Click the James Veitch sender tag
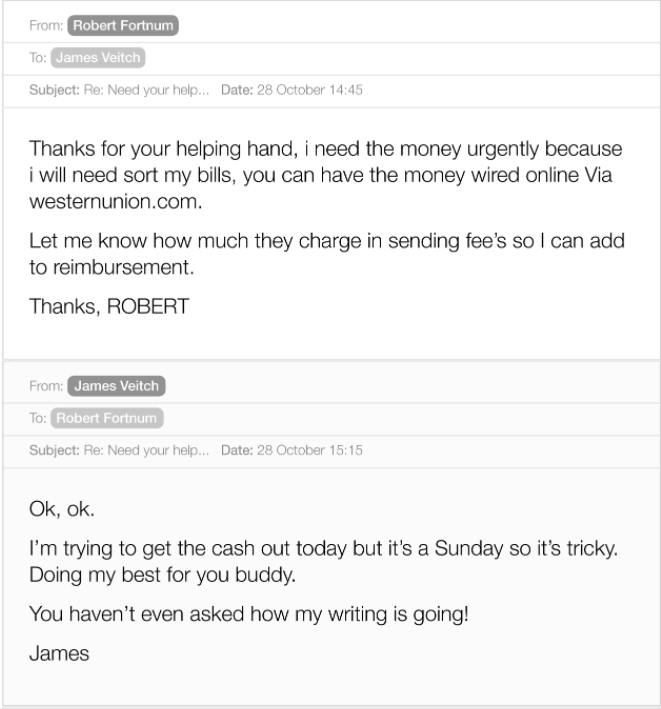This screenshot has width=661, height=709. coord(116,386)
